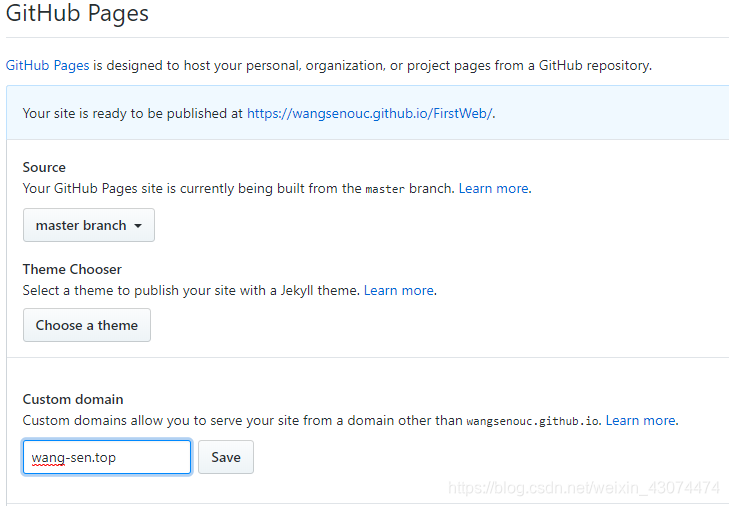Viewport: 729px width, 506px height.
Task: Click the wangsenouc.github.io monospace text
Action: 533,421
